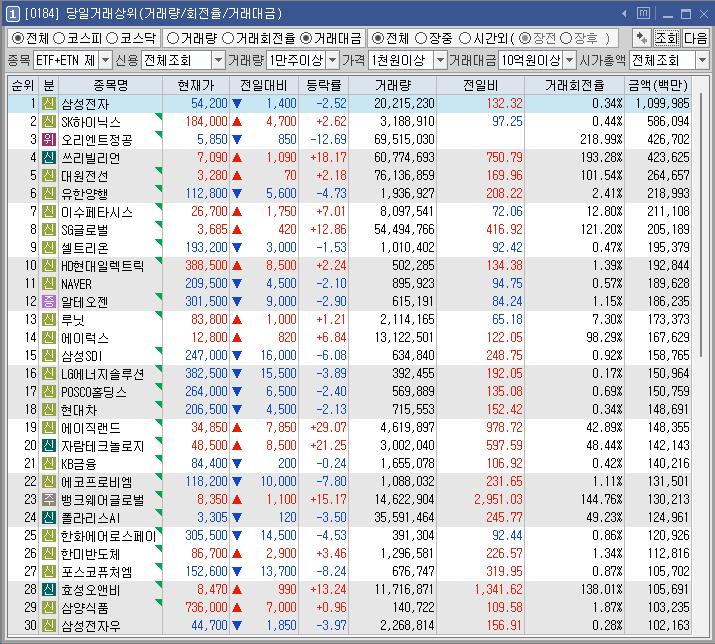The height and width of the screenshot is (644, 715).
Task: Click the M icon in title bar
Action: (643, 14)
